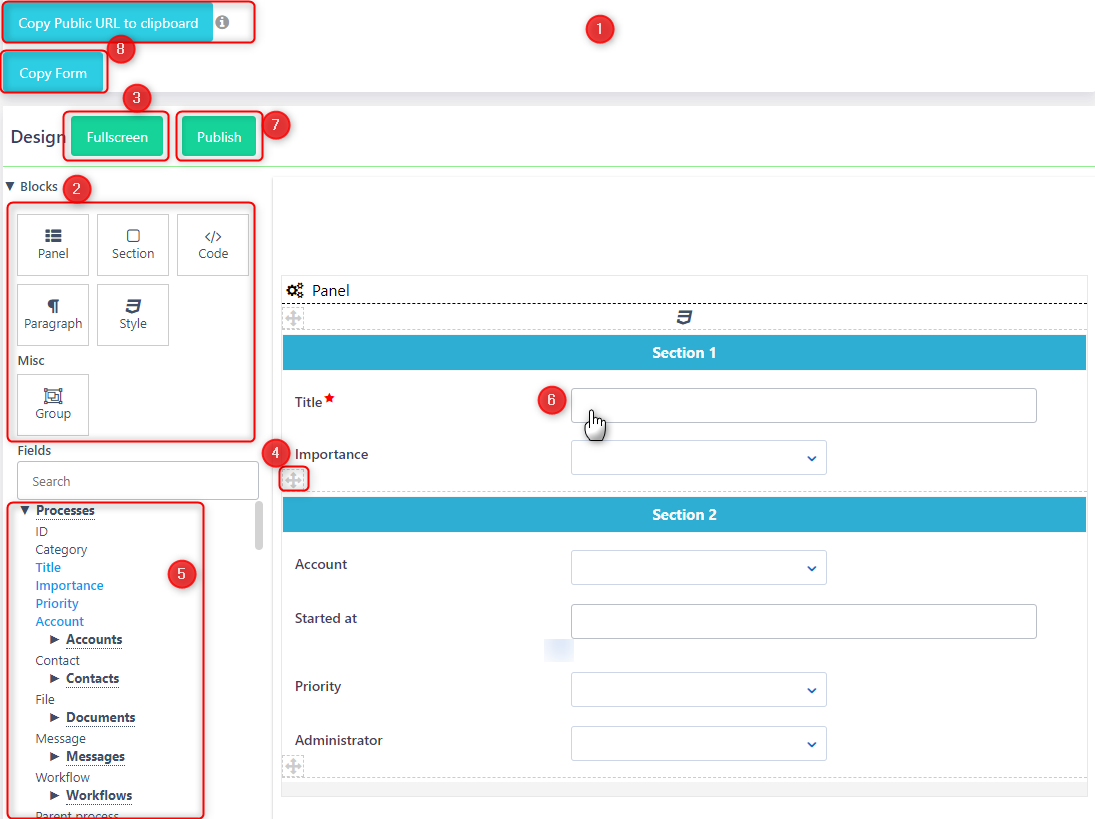Click the move handle above Section 1
1095x819 pixels.
pyautogui.click(x=293, y=319)
